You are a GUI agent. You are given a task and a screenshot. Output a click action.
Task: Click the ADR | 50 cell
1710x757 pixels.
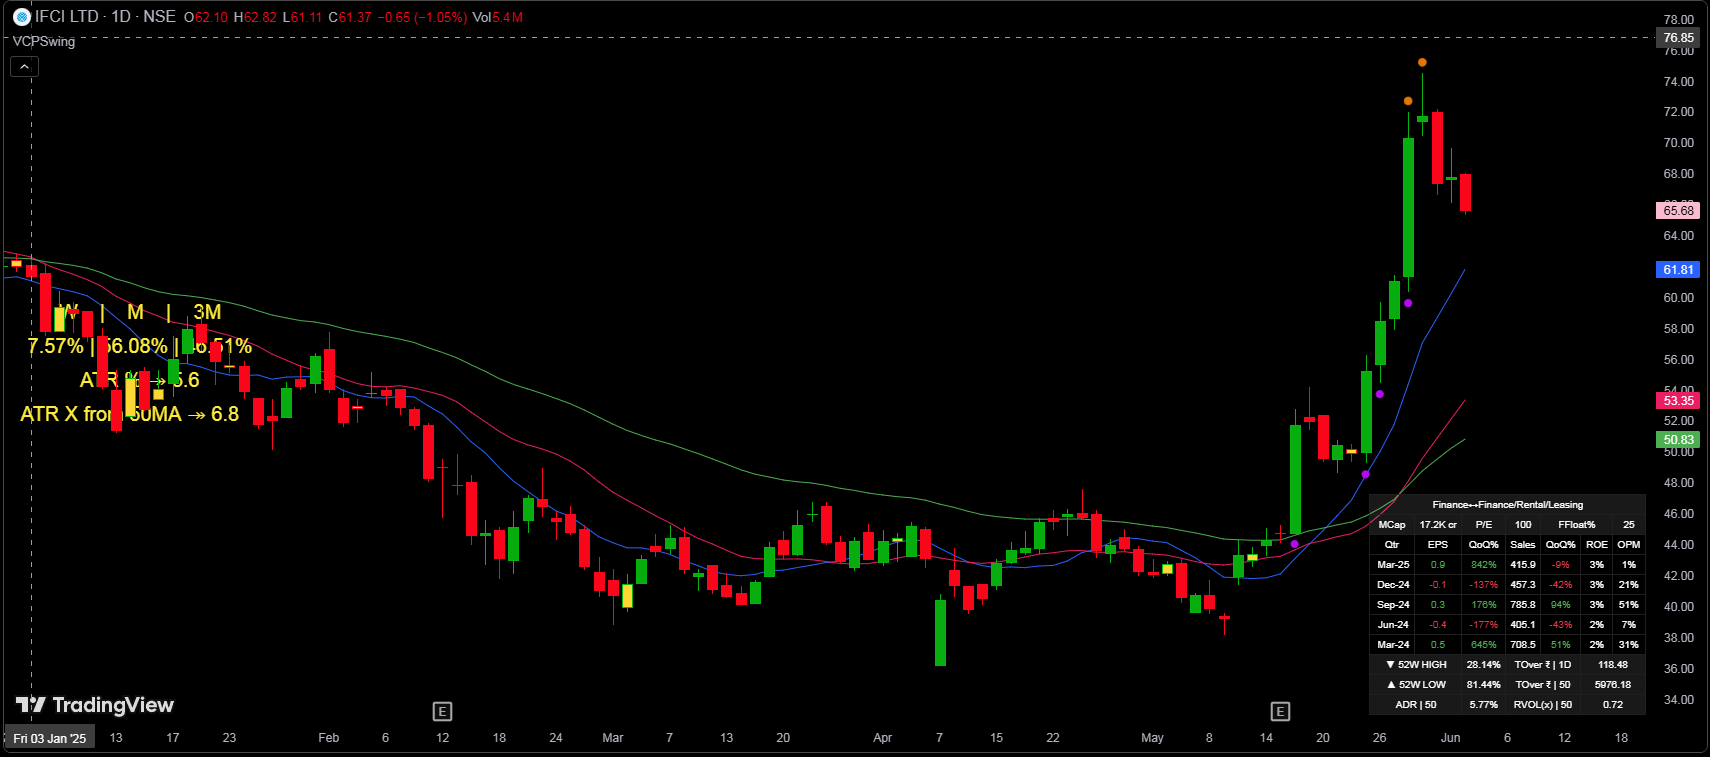[1416, 705]
